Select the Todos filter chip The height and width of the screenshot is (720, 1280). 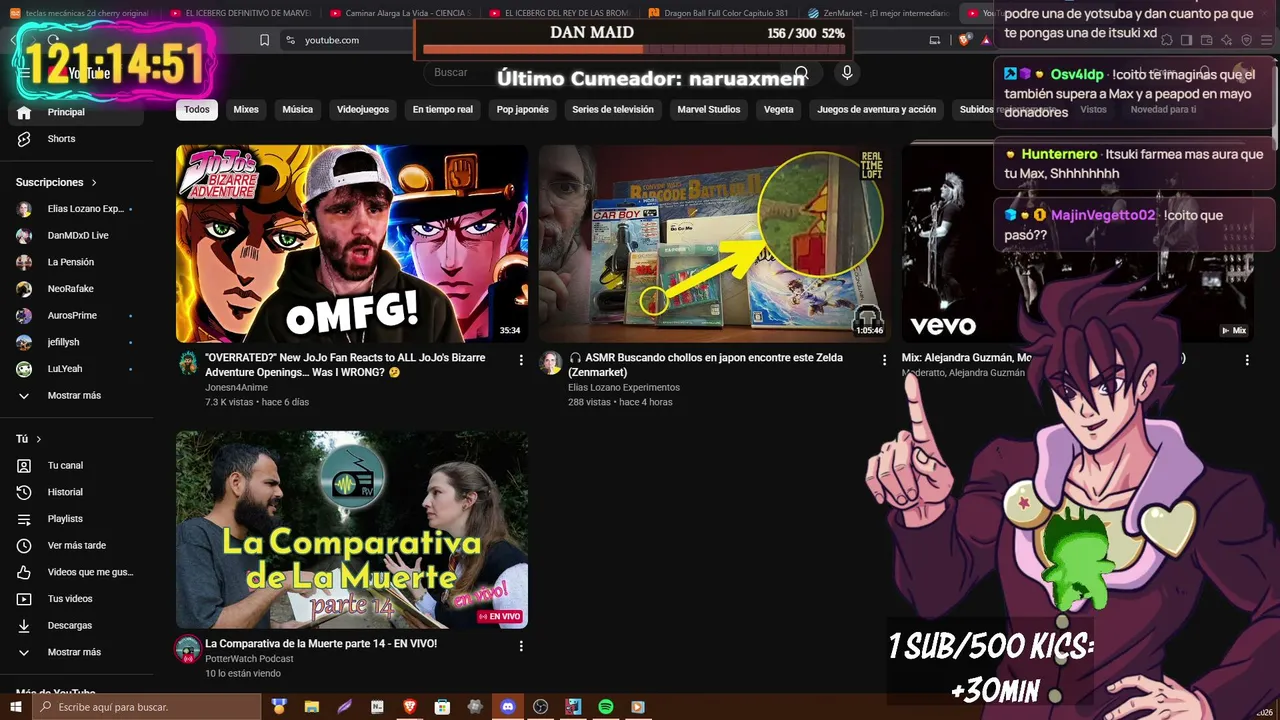(x=197, y=110)
